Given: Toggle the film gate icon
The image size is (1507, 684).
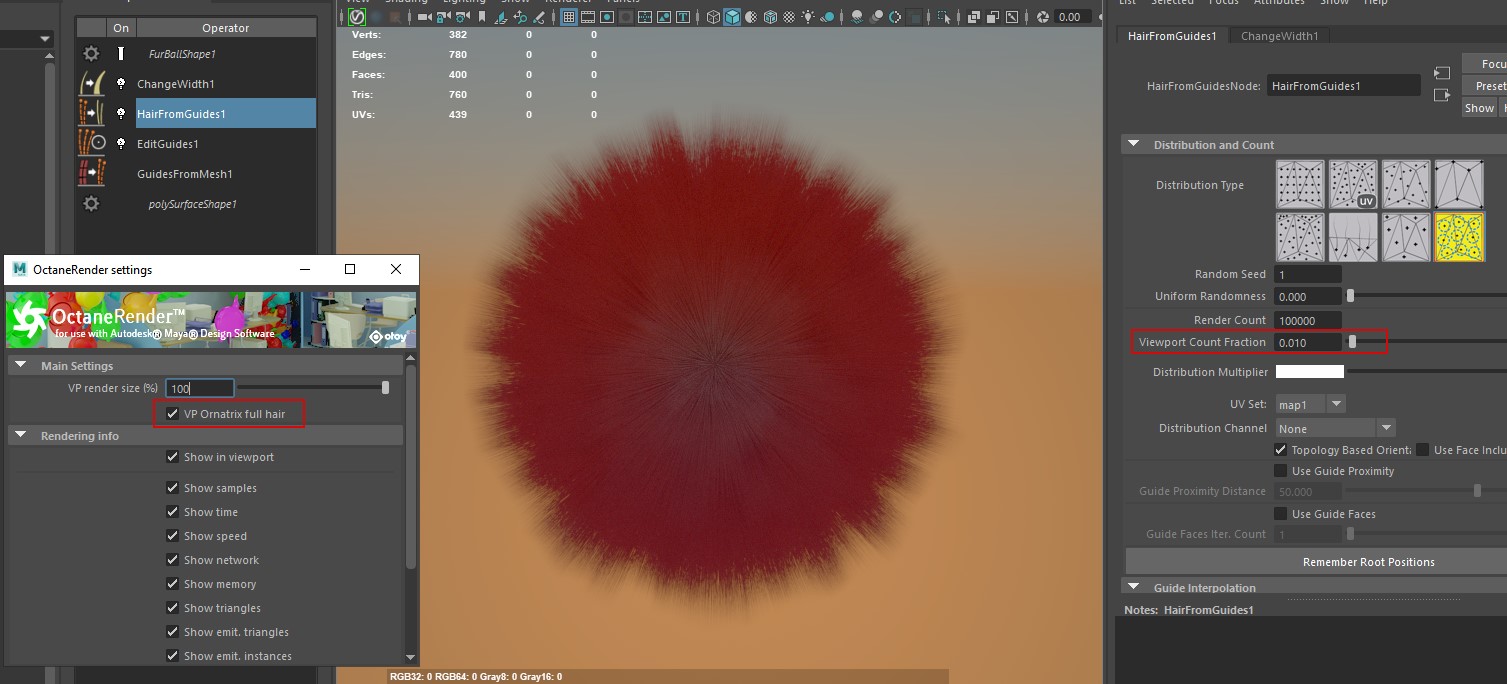Looking at the screenshot, I should point(587,17).
